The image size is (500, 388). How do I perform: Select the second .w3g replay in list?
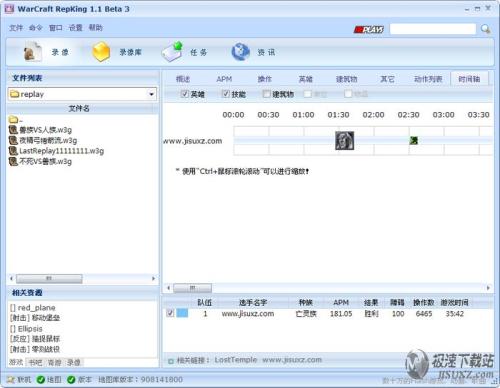[x=43, y=140]
